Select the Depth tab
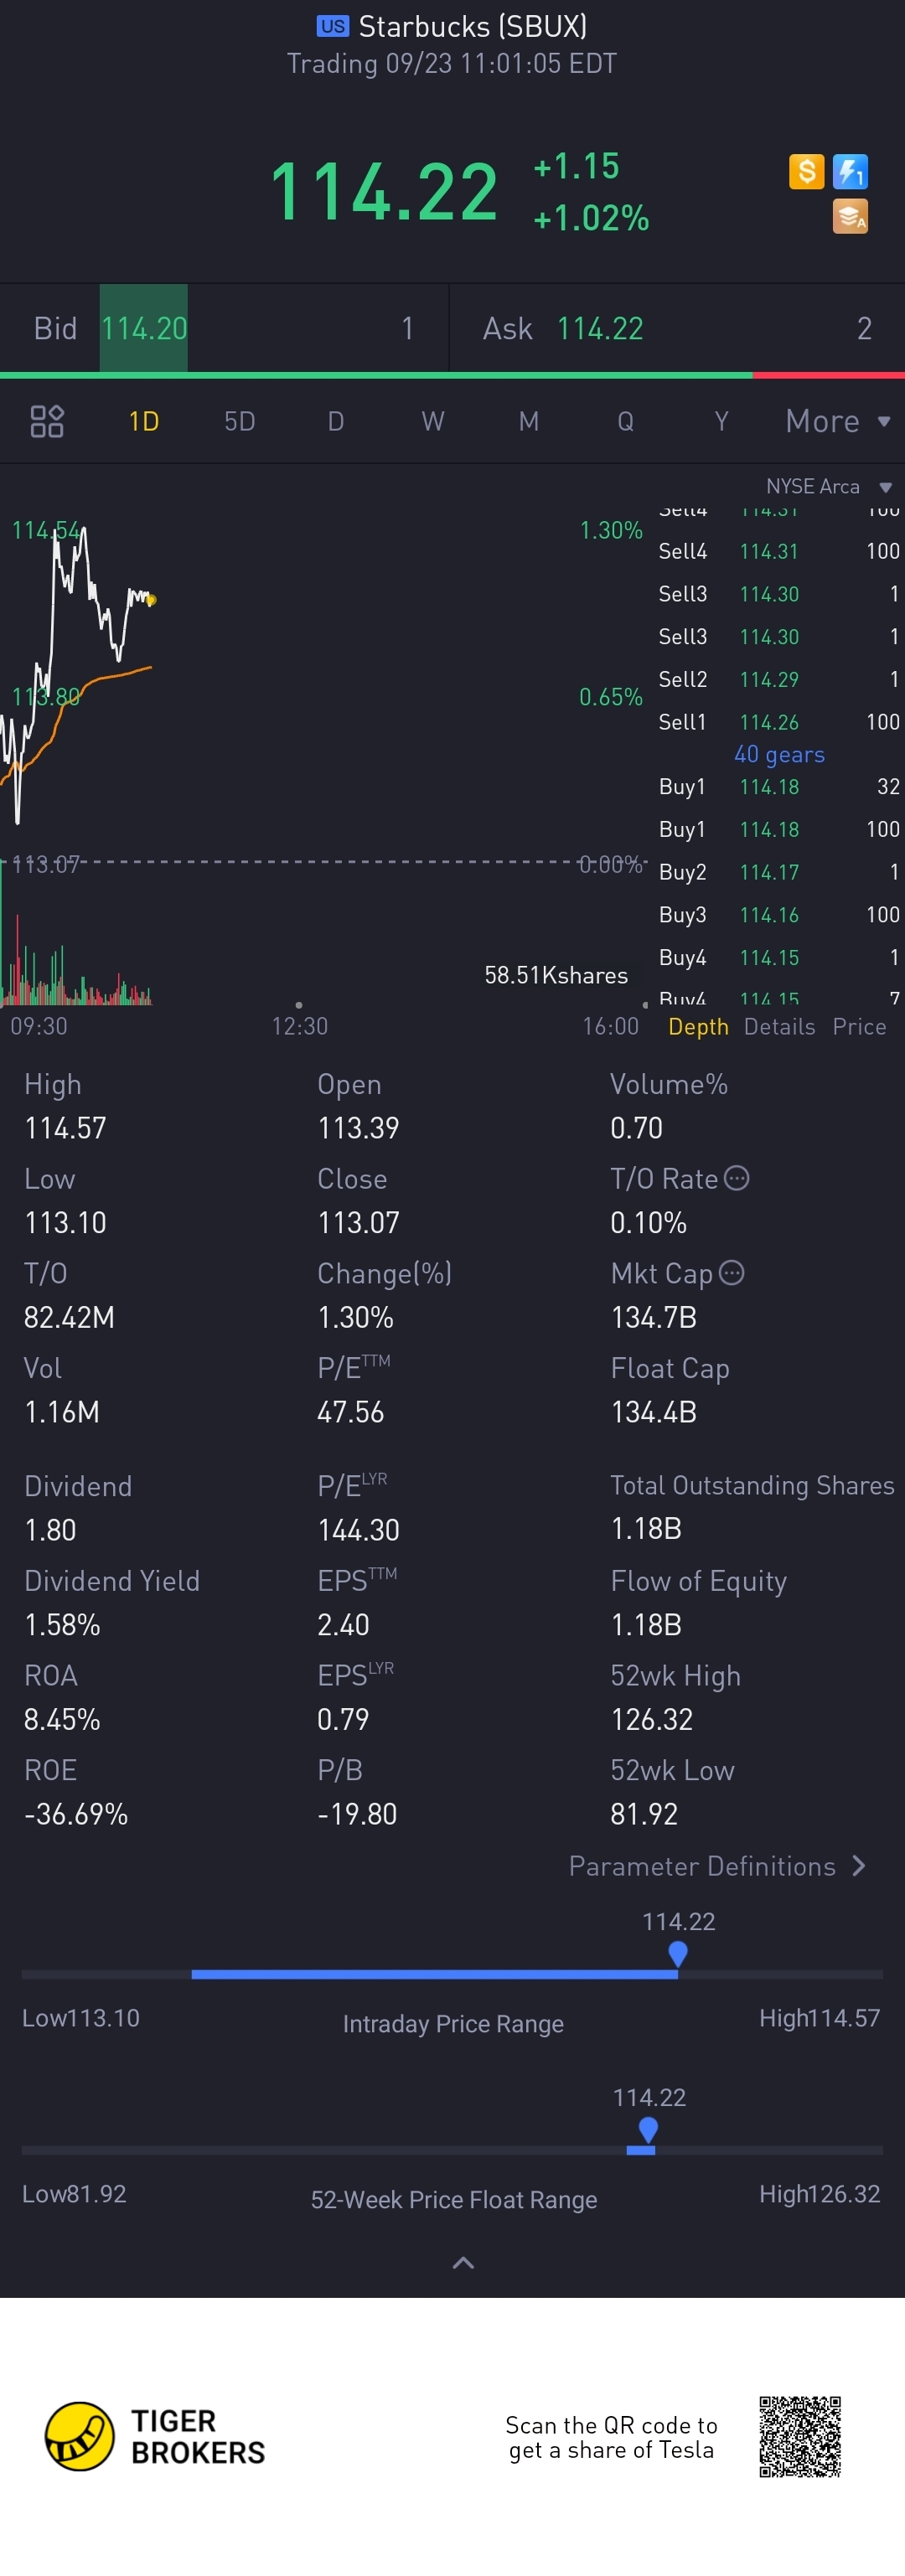Viewport: 905px width, 2576px height. (x=698, y=1027)
